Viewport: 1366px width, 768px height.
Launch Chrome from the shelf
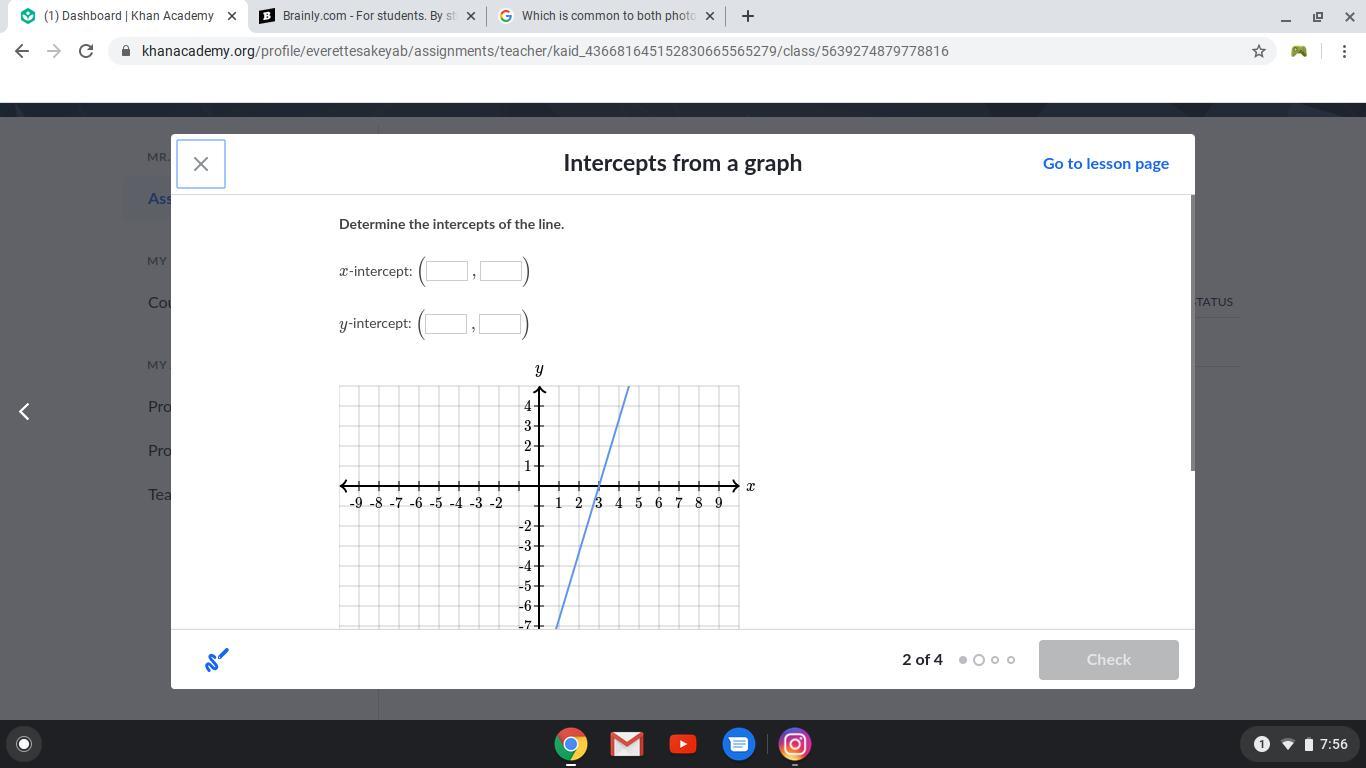pos(571,744)
